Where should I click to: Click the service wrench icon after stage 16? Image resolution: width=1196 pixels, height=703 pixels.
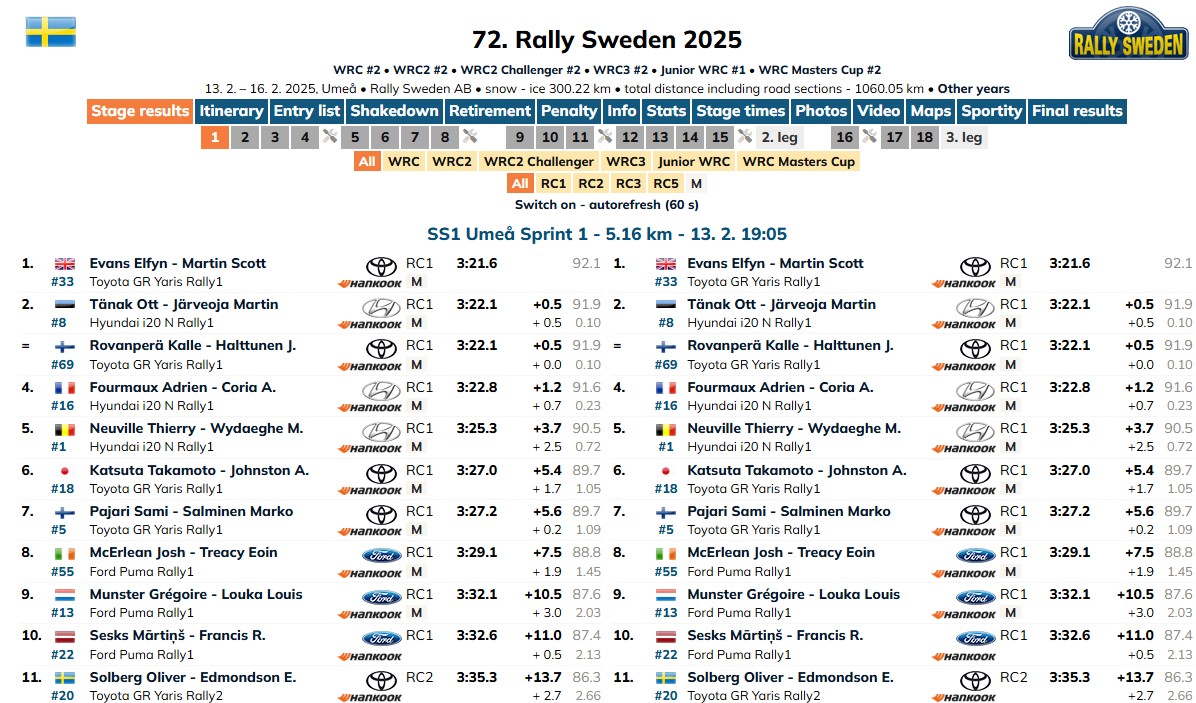(869, 137)
